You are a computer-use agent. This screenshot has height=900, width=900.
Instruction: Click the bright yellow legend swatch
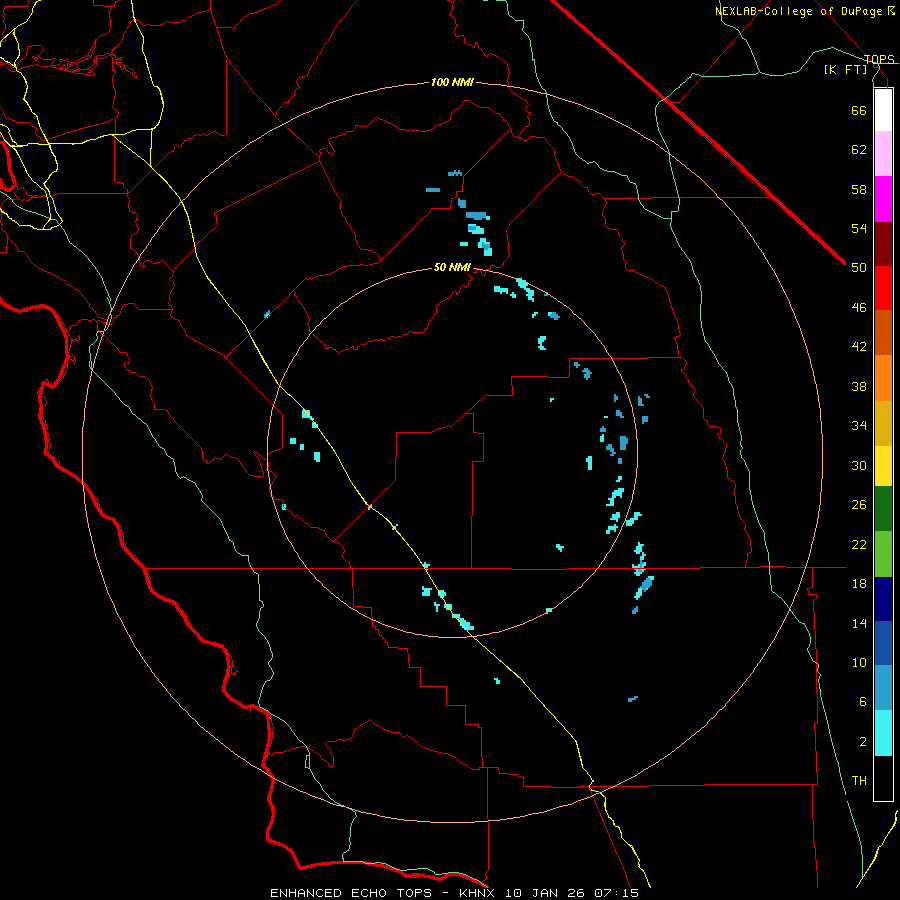click(x=883, y=465)
